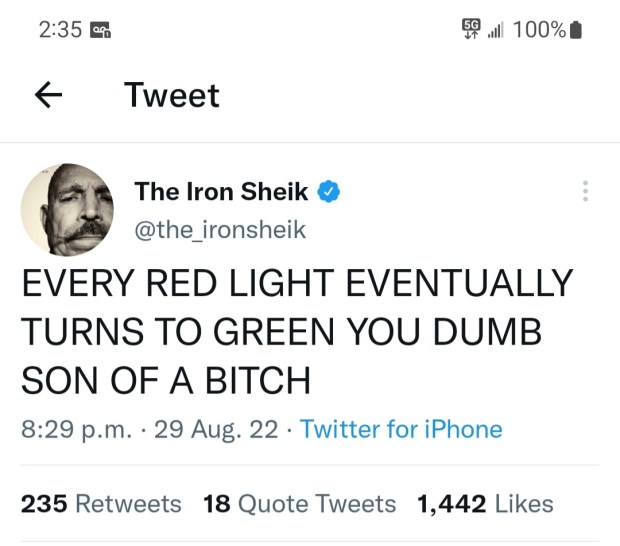Open the 18 Quote Tweets list
620x546 pixels.
click(x=299, y=503)
